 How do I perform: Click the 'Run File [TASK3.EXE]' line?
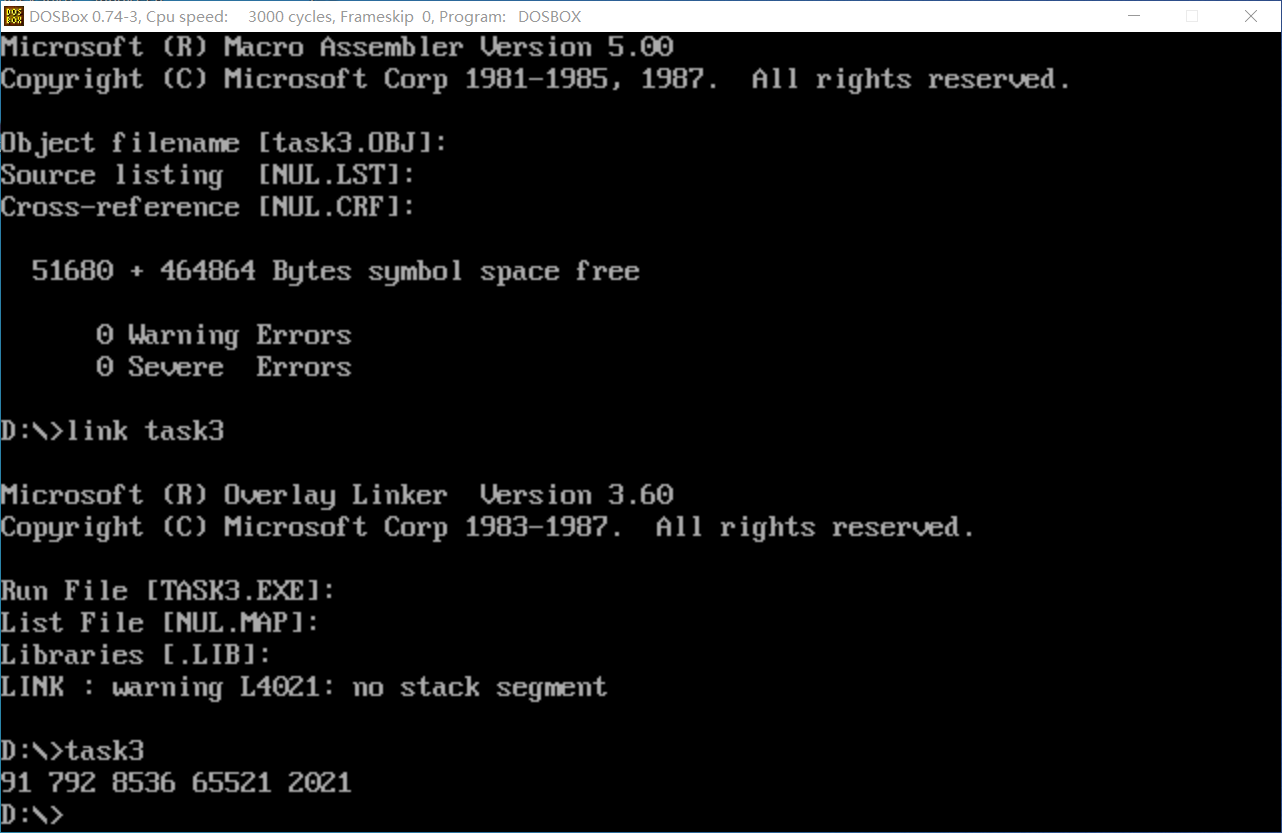pyautogui.click(x=167, y=591)
